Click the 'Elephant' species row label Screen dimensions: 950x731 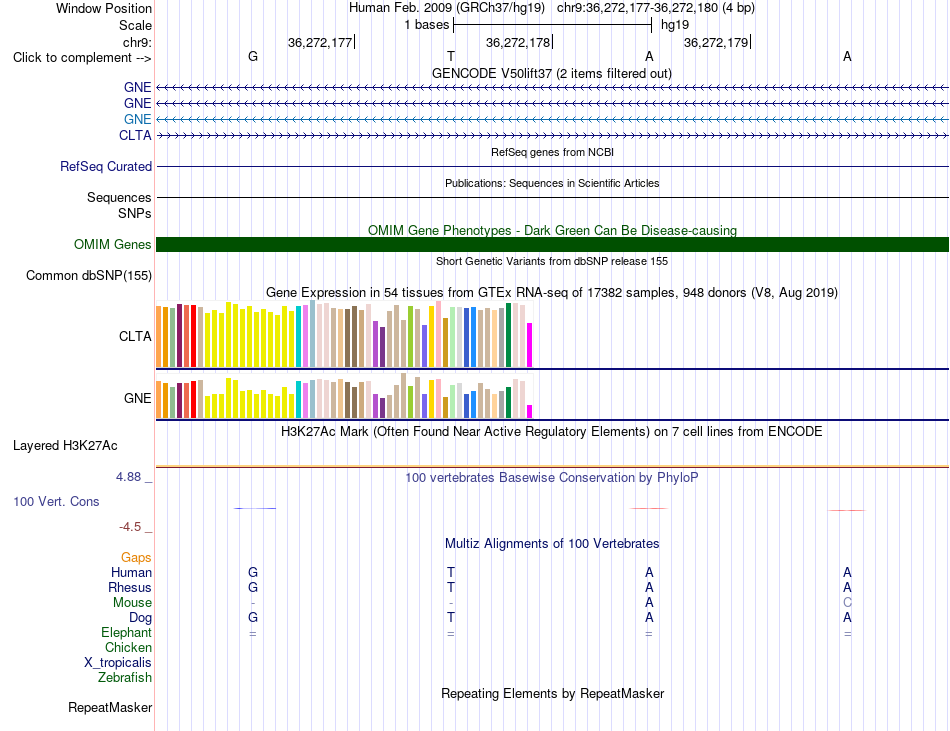pyautogui.click(x=126, y=632)
